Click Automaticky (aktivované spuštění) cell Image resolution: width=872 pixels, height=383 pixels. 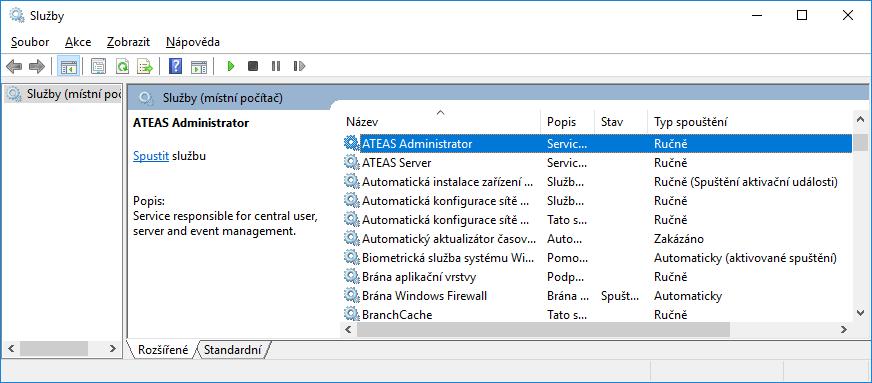745,258
